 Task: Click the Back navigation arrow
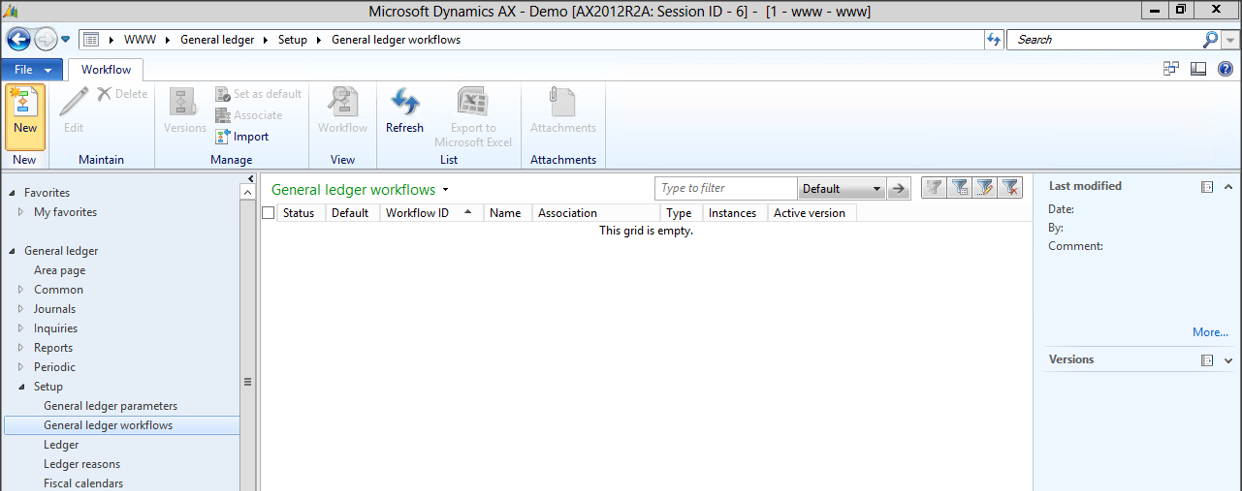coord(19,40)
